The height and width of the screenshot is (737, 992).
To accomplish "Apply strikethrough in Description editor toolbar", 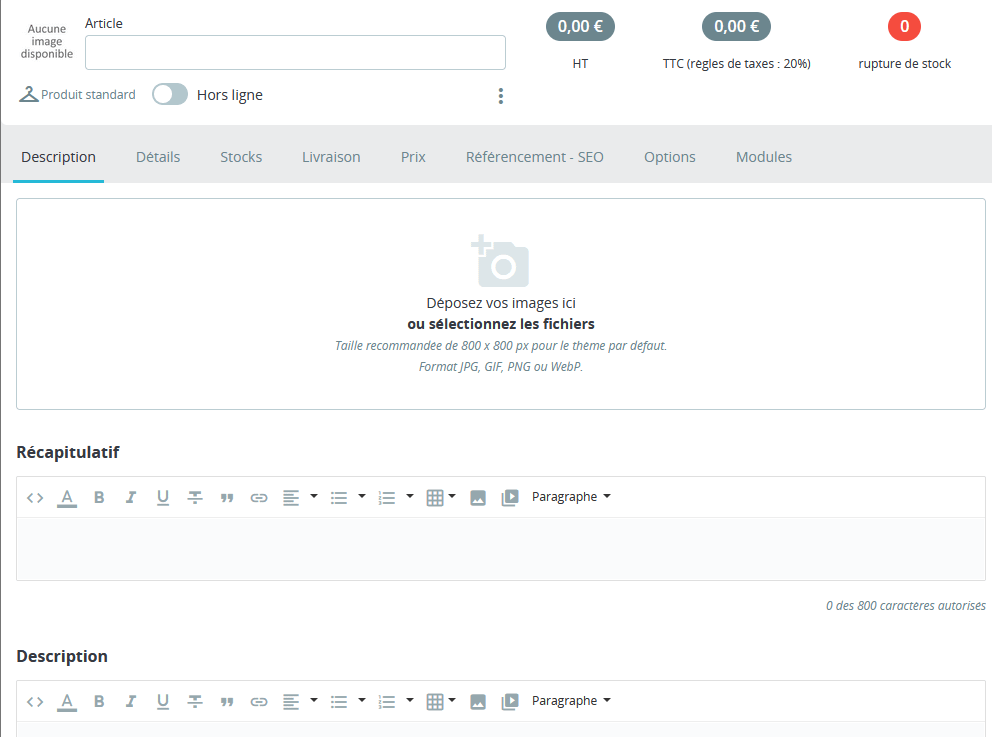I will [195, 702].
